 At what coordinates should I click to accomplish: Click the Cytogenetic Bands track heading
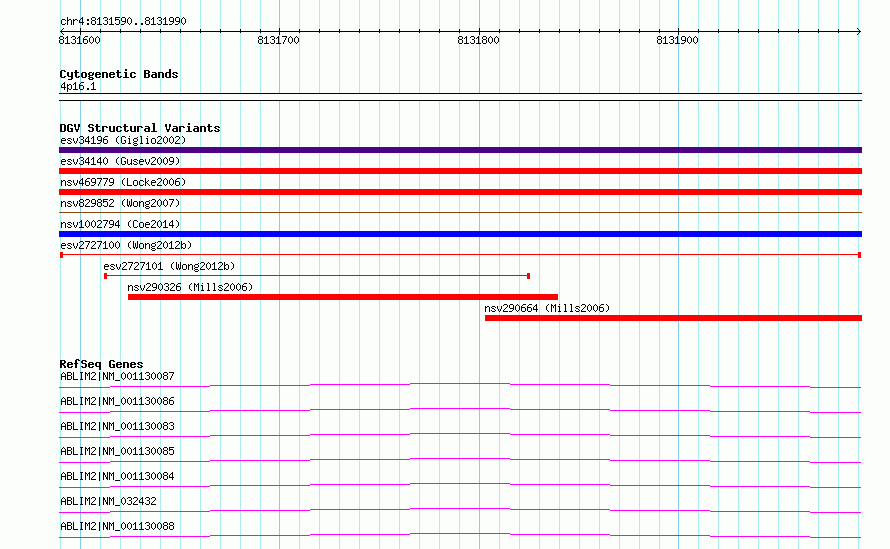[x=119, y=74]
